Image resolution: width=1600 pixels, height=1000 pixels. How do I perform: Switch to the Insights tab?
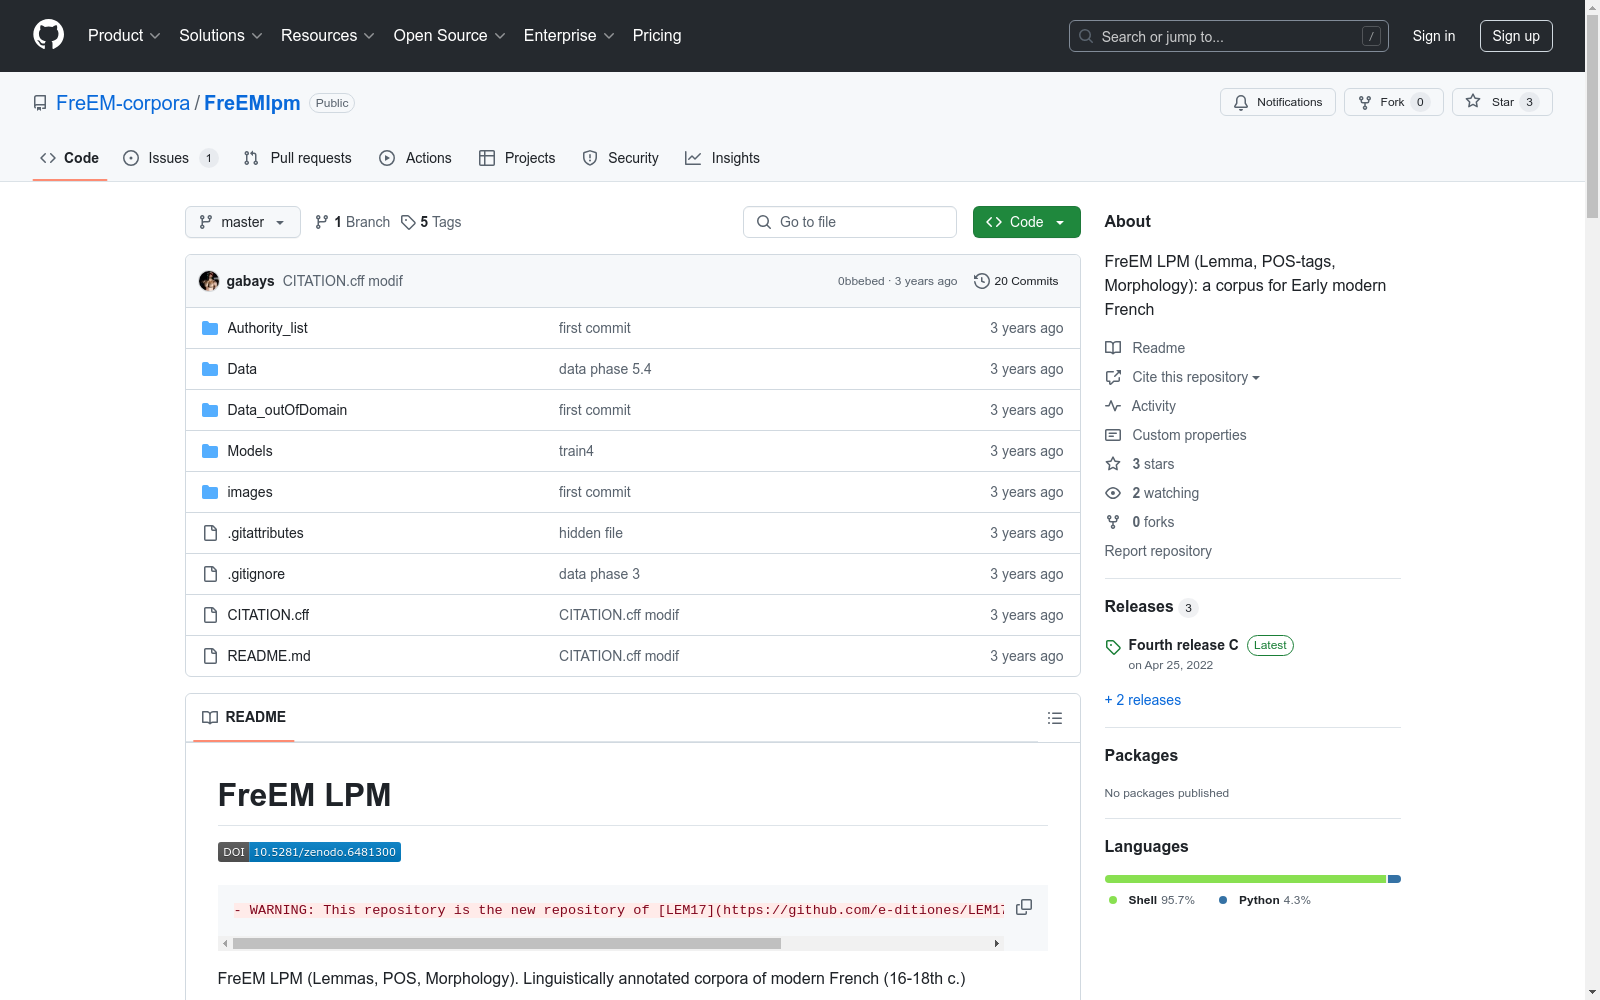722,158
